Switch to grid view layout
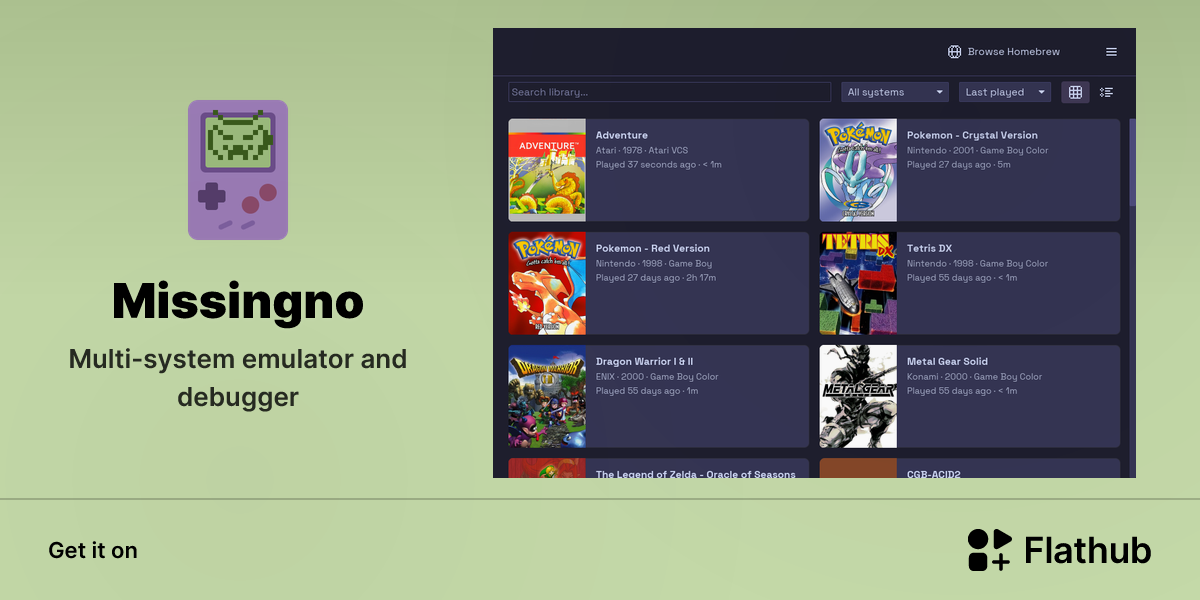The width and height of the screenshot is (1200, 600). (x=1075, y=92)
